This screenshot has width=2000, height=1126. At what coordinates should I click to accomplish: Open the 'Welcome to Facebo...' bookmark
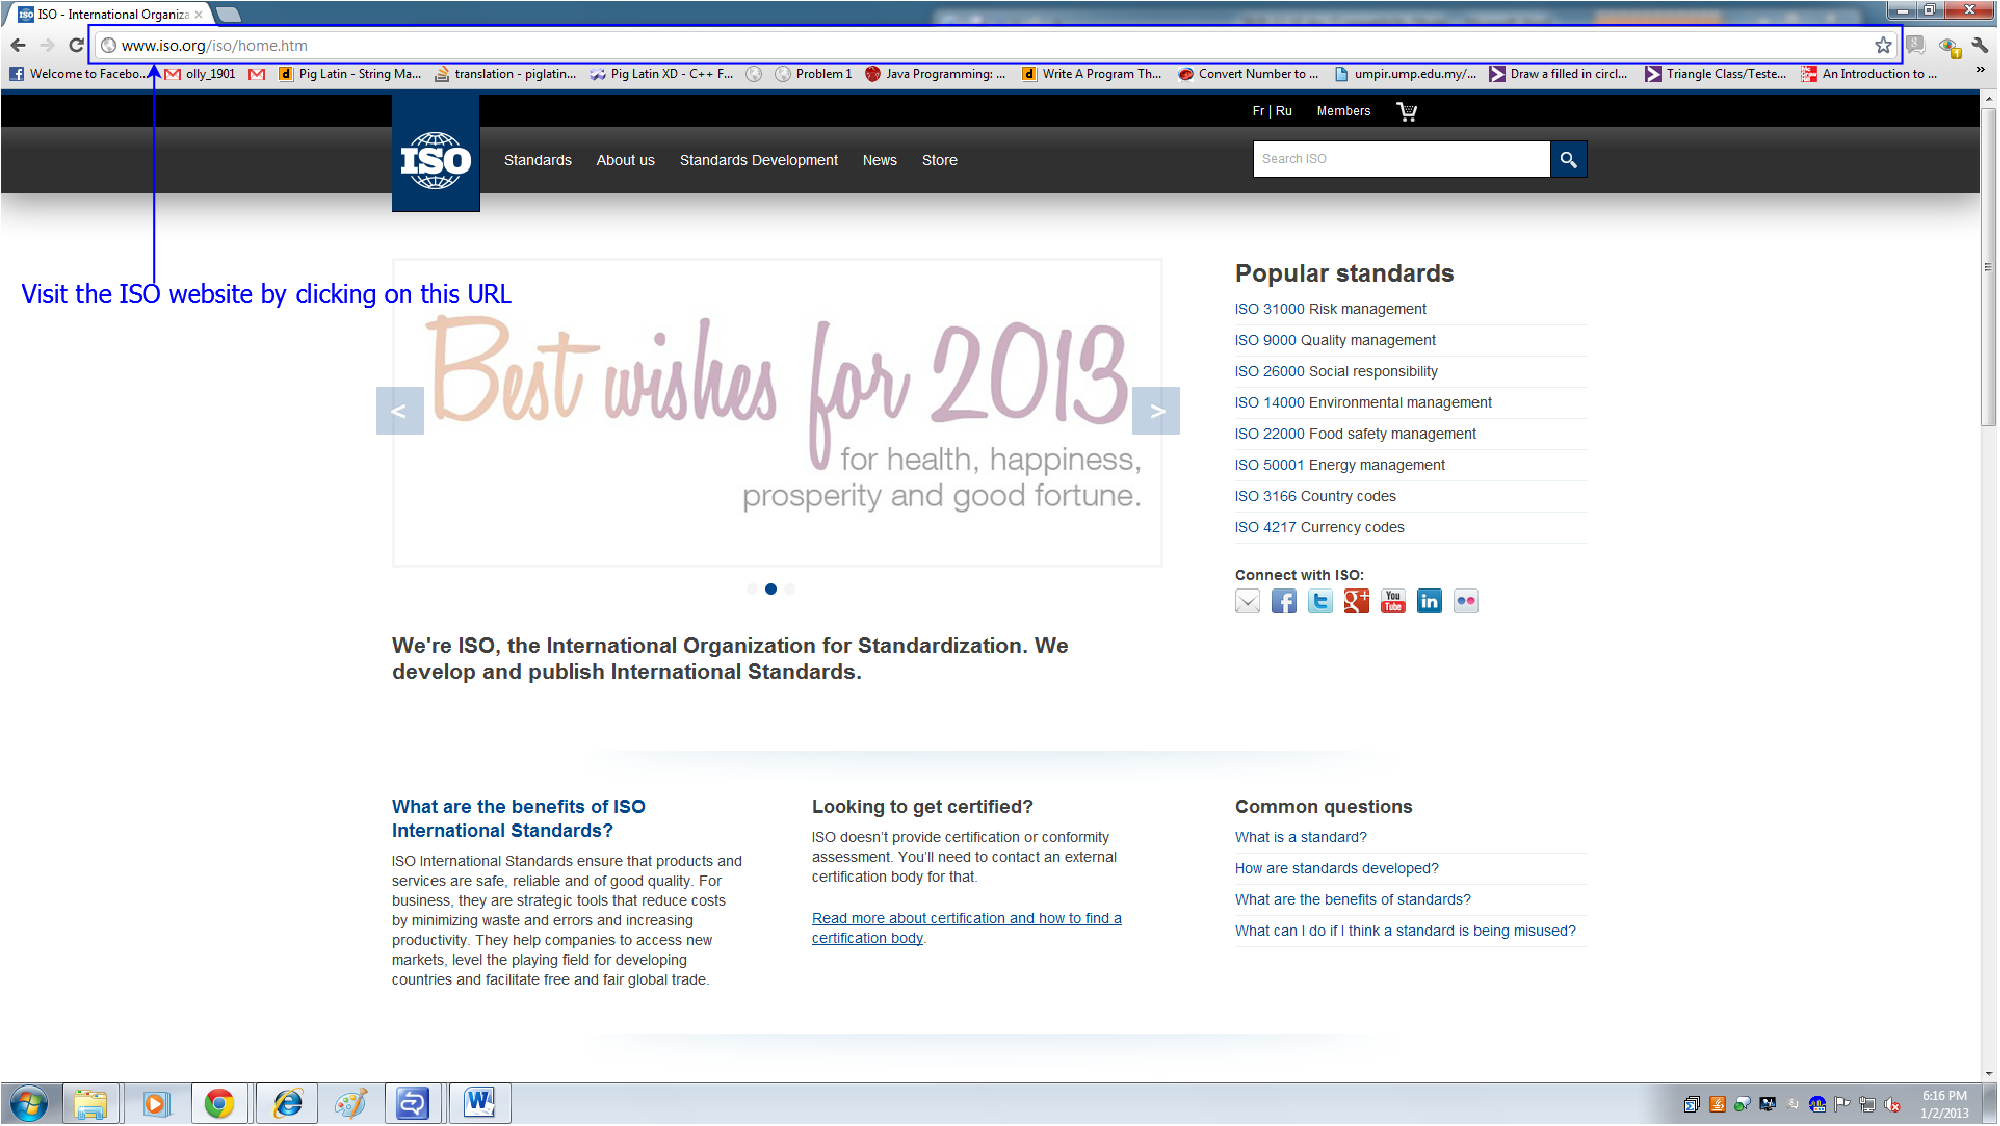[x=81, y=73]
